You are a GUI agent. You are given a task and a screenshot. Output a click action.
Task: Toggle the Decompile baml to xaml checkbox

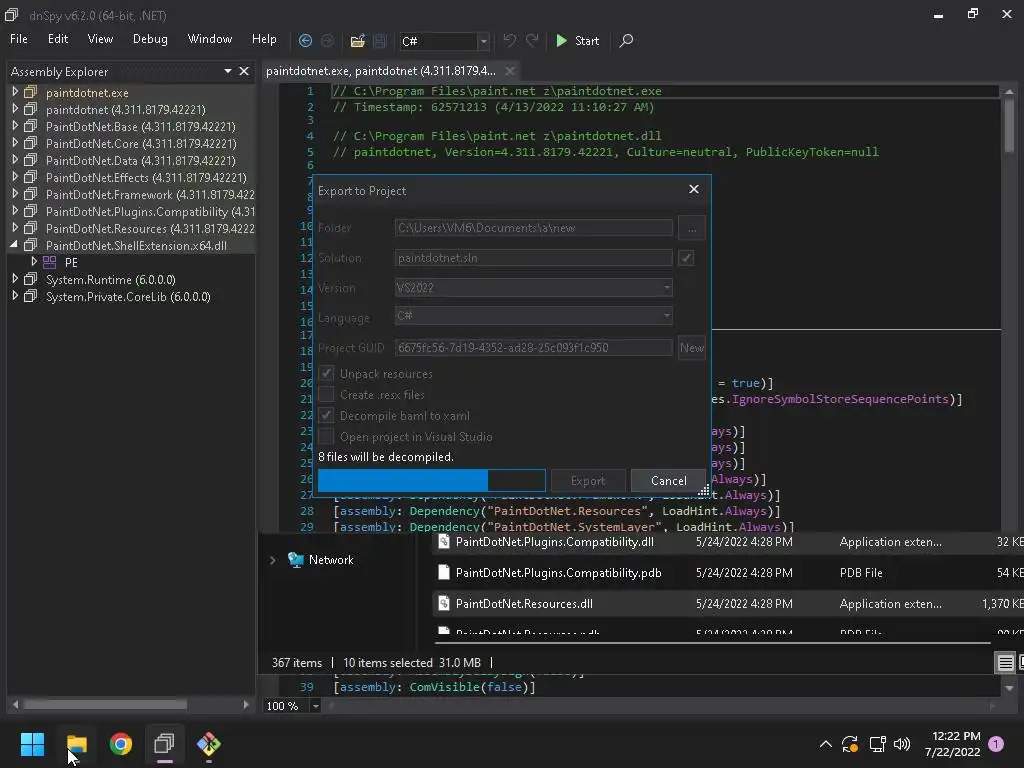pos(326,415)
